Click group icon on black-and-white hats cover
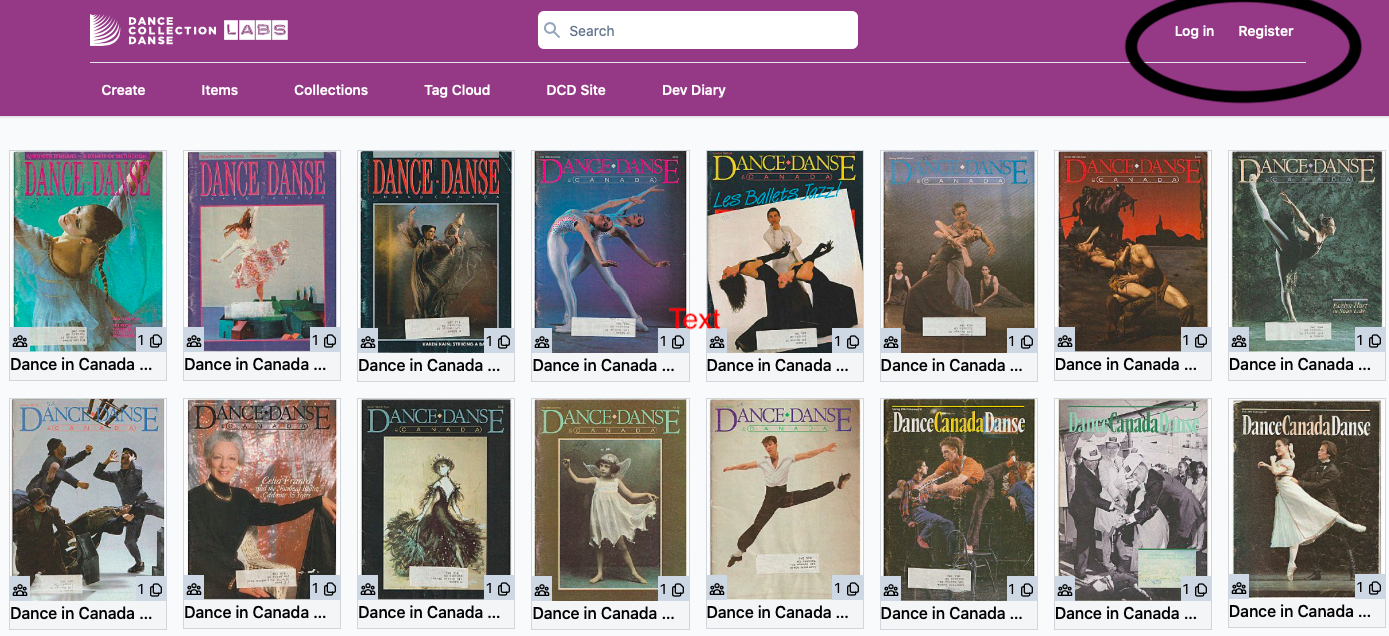Screen dimensions: 1389x636 (x=1064, y=590)
